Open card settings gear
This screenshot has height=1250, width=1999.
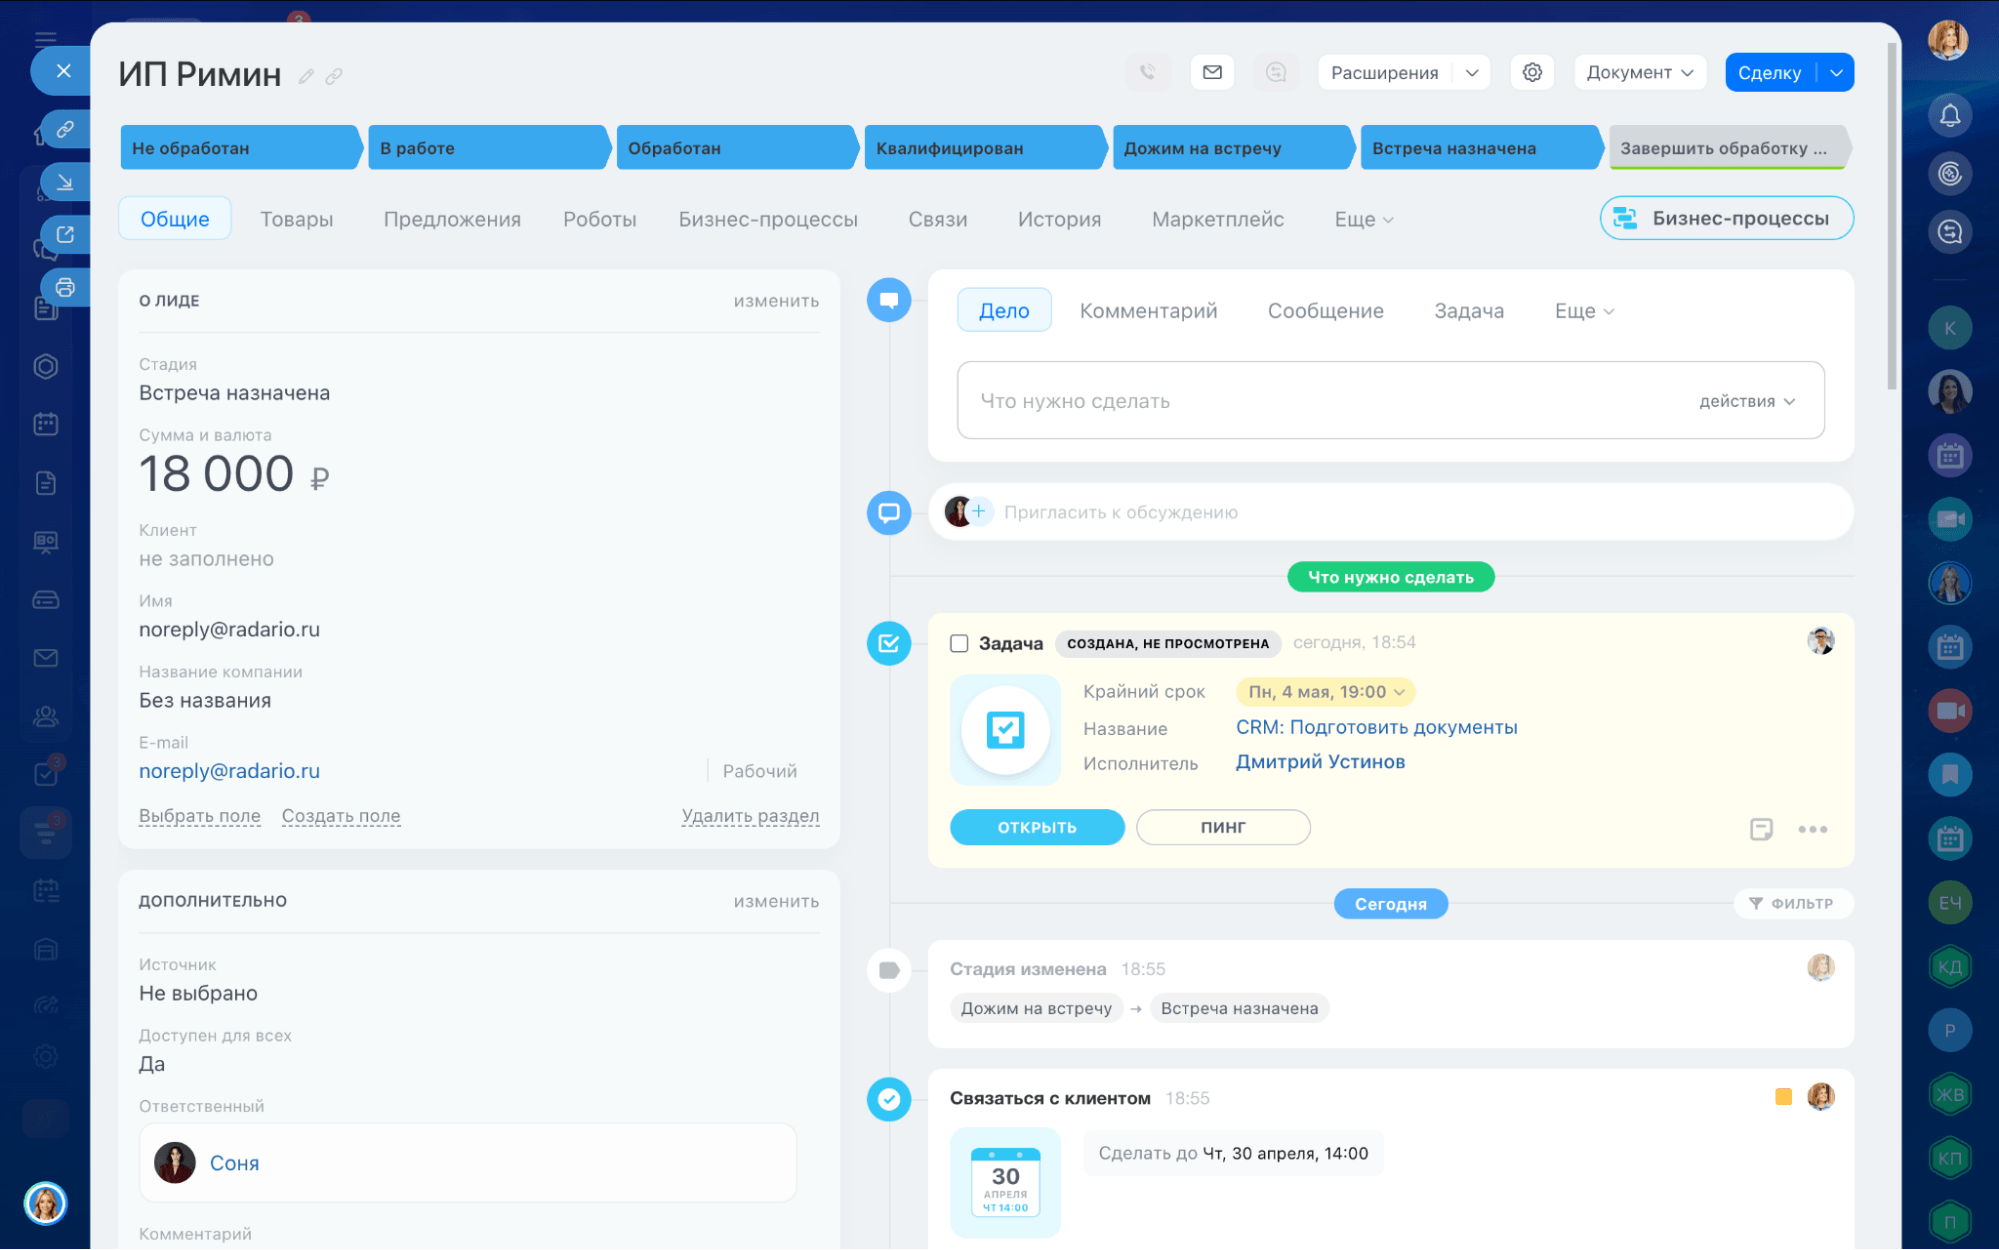point(1532,72)
